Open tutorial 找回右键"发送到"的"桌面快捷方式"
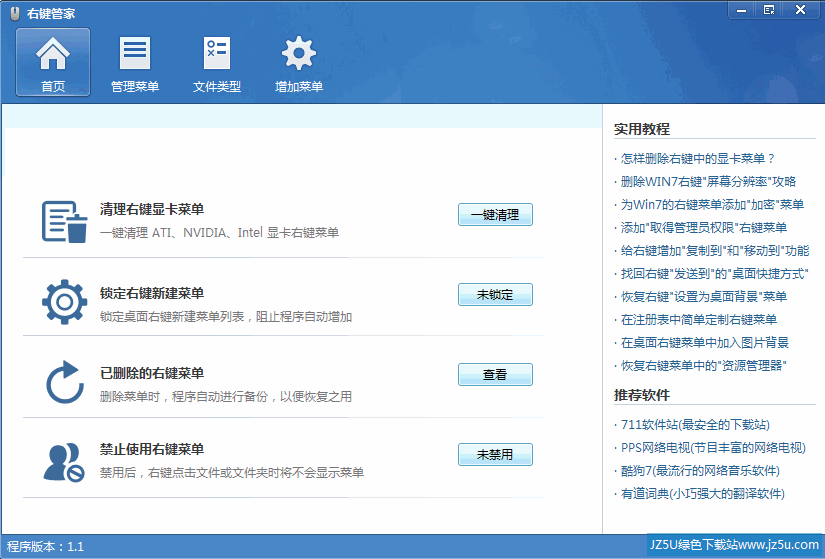This screenshot has width=825, height=559. coord(715,274)
